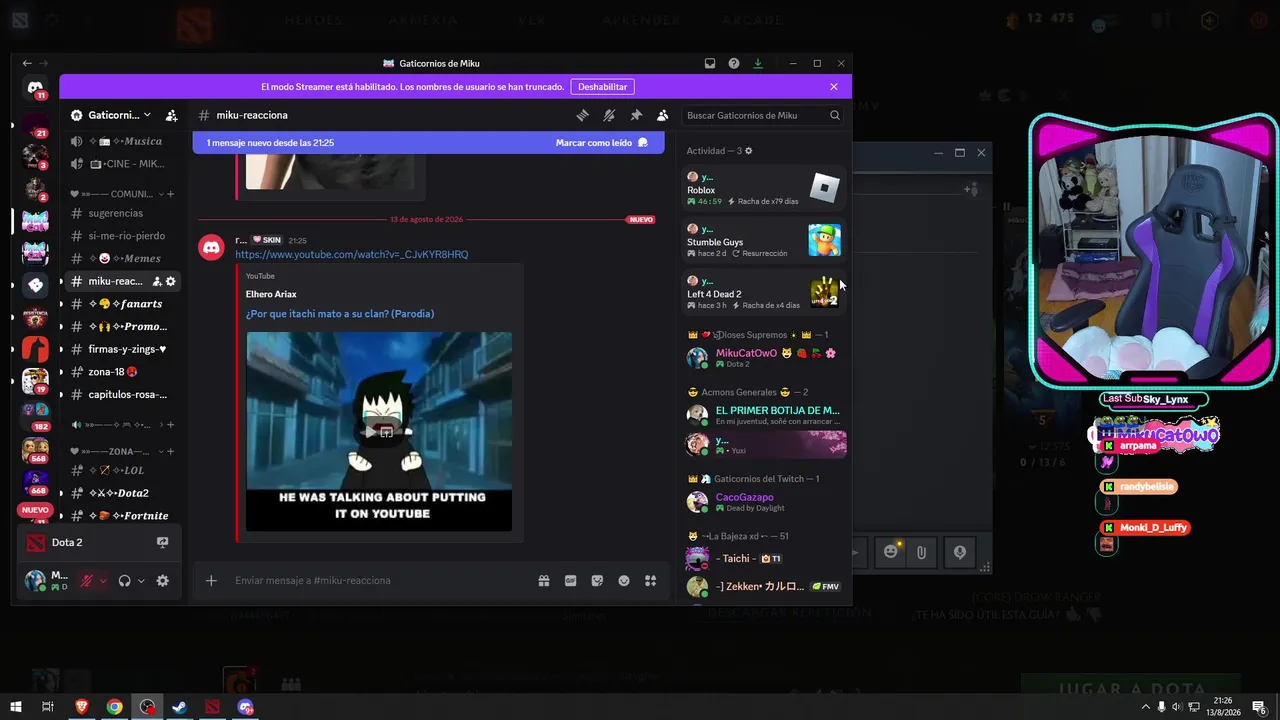This screenshot has height=720, width=1280.
Task: Open the zona-18 channel
Action: click(123, 372)
